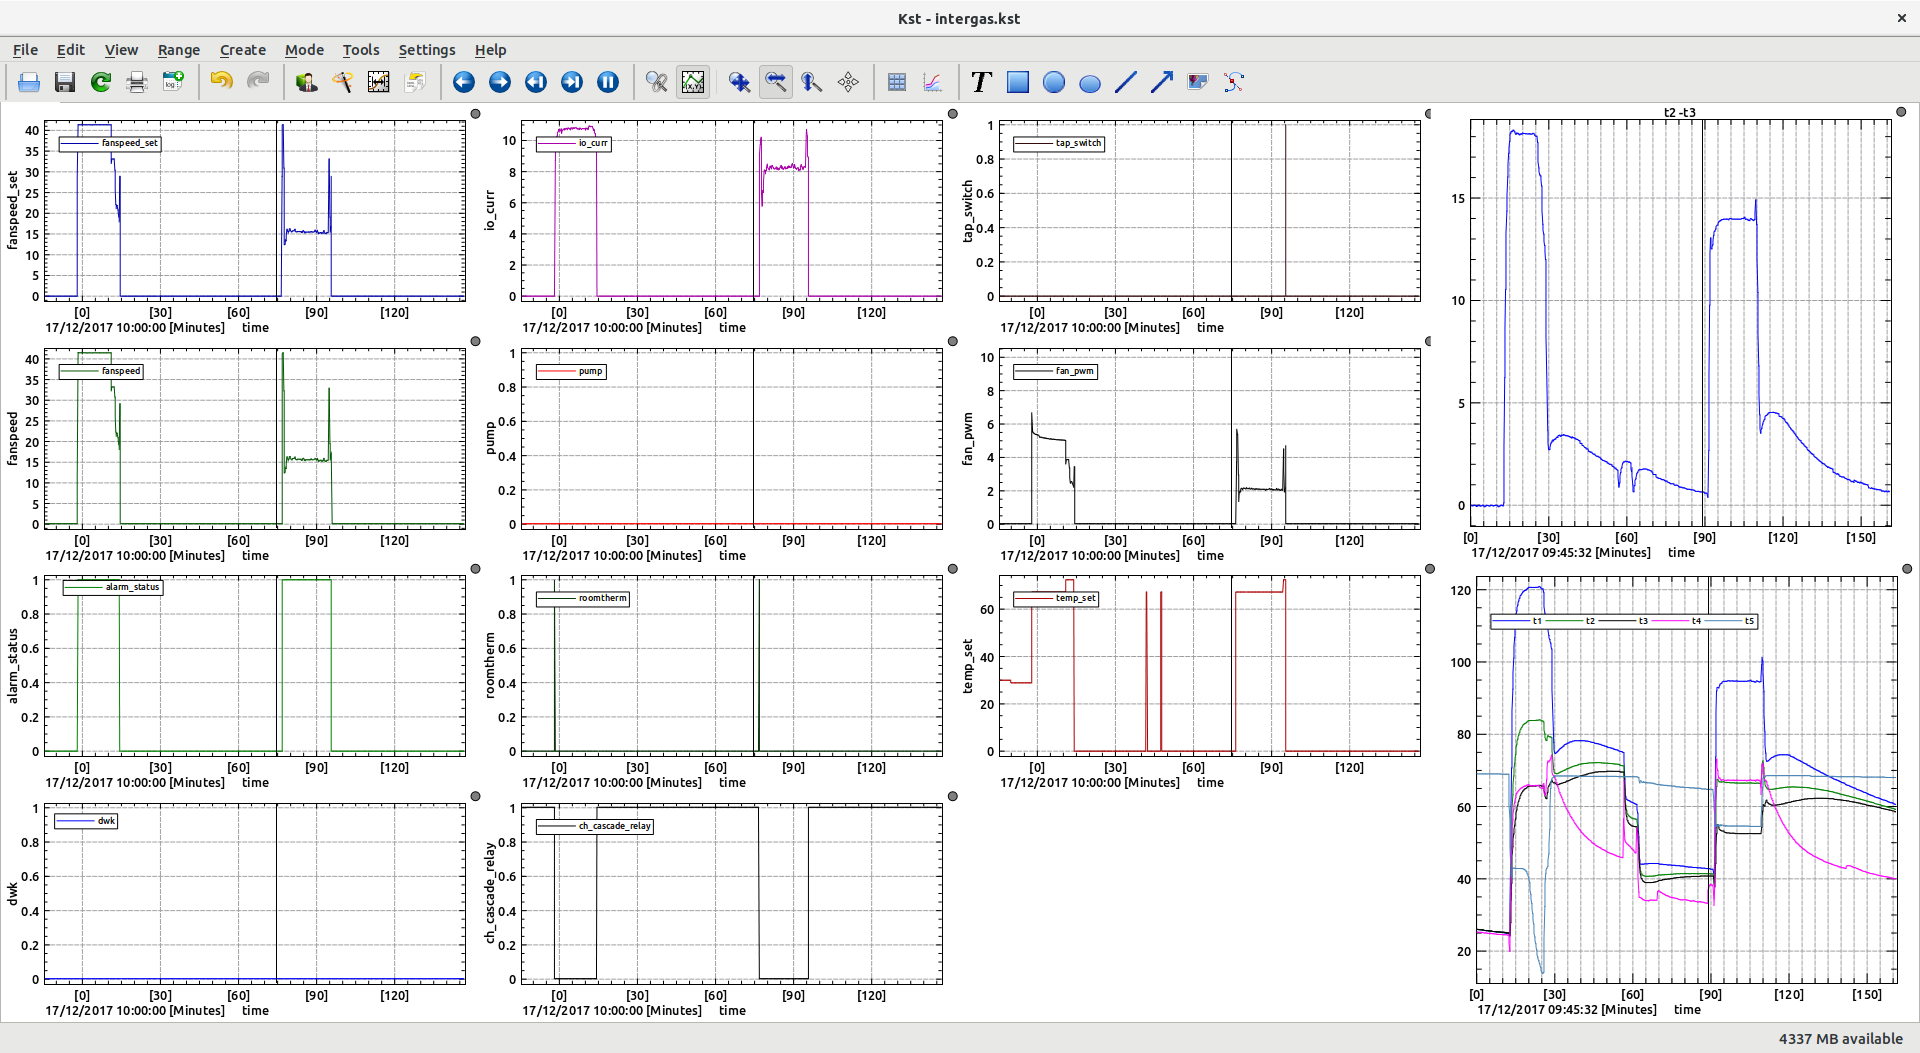This screenshot has width=1920, height=1053.
Task: Reload data with the green refresh icon
Action: [x=101, y=82]
